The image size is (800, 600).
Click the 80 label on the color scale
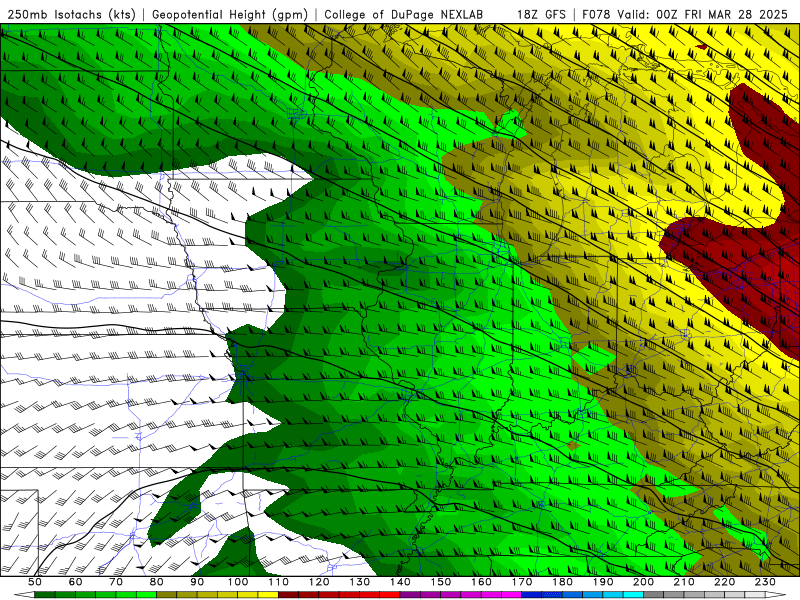click(x=156, y=582)
